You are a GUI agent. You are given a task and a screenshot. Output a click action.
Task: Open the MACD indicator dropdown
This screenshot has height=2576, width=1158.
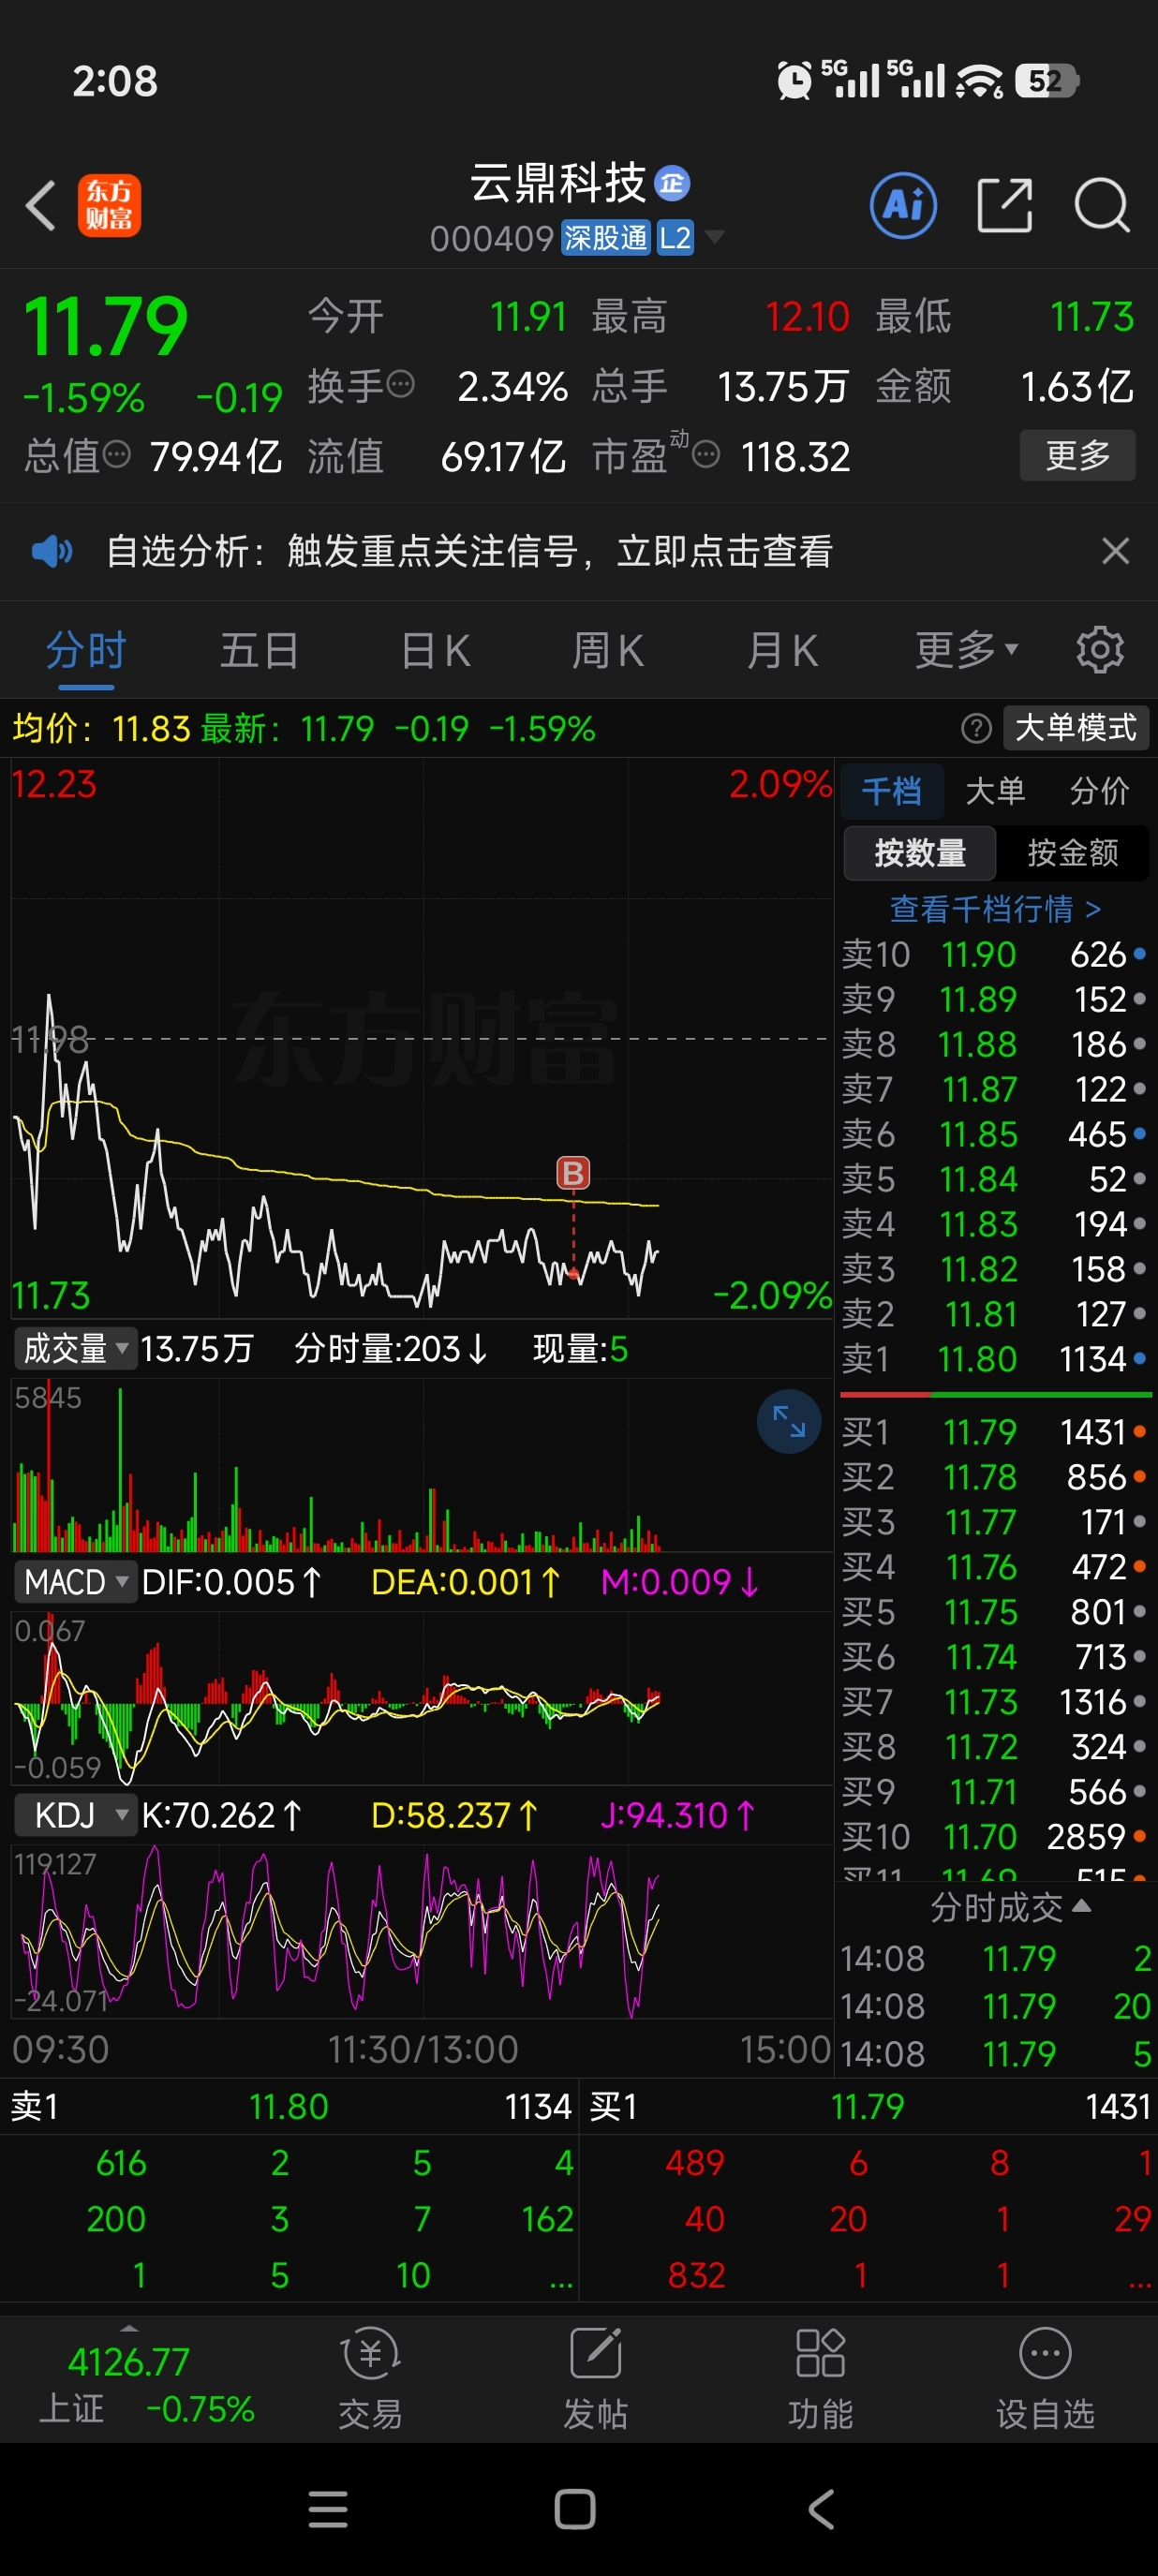(75, 1582)
